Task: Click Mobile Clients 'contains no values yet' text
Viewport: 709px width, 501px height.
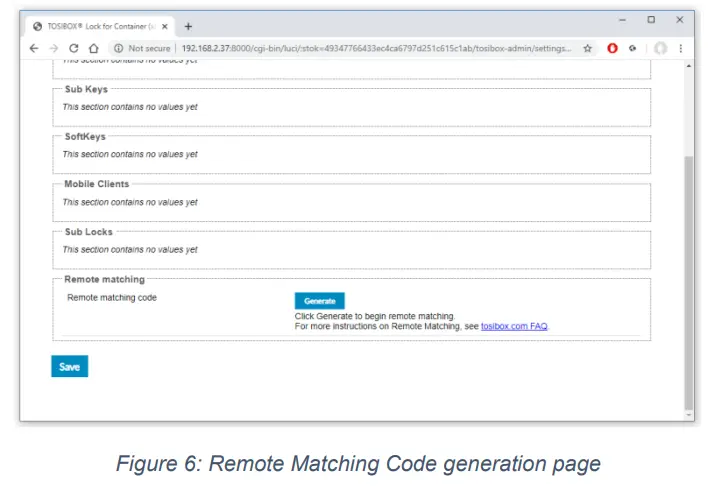Action: tap(130, 202)
